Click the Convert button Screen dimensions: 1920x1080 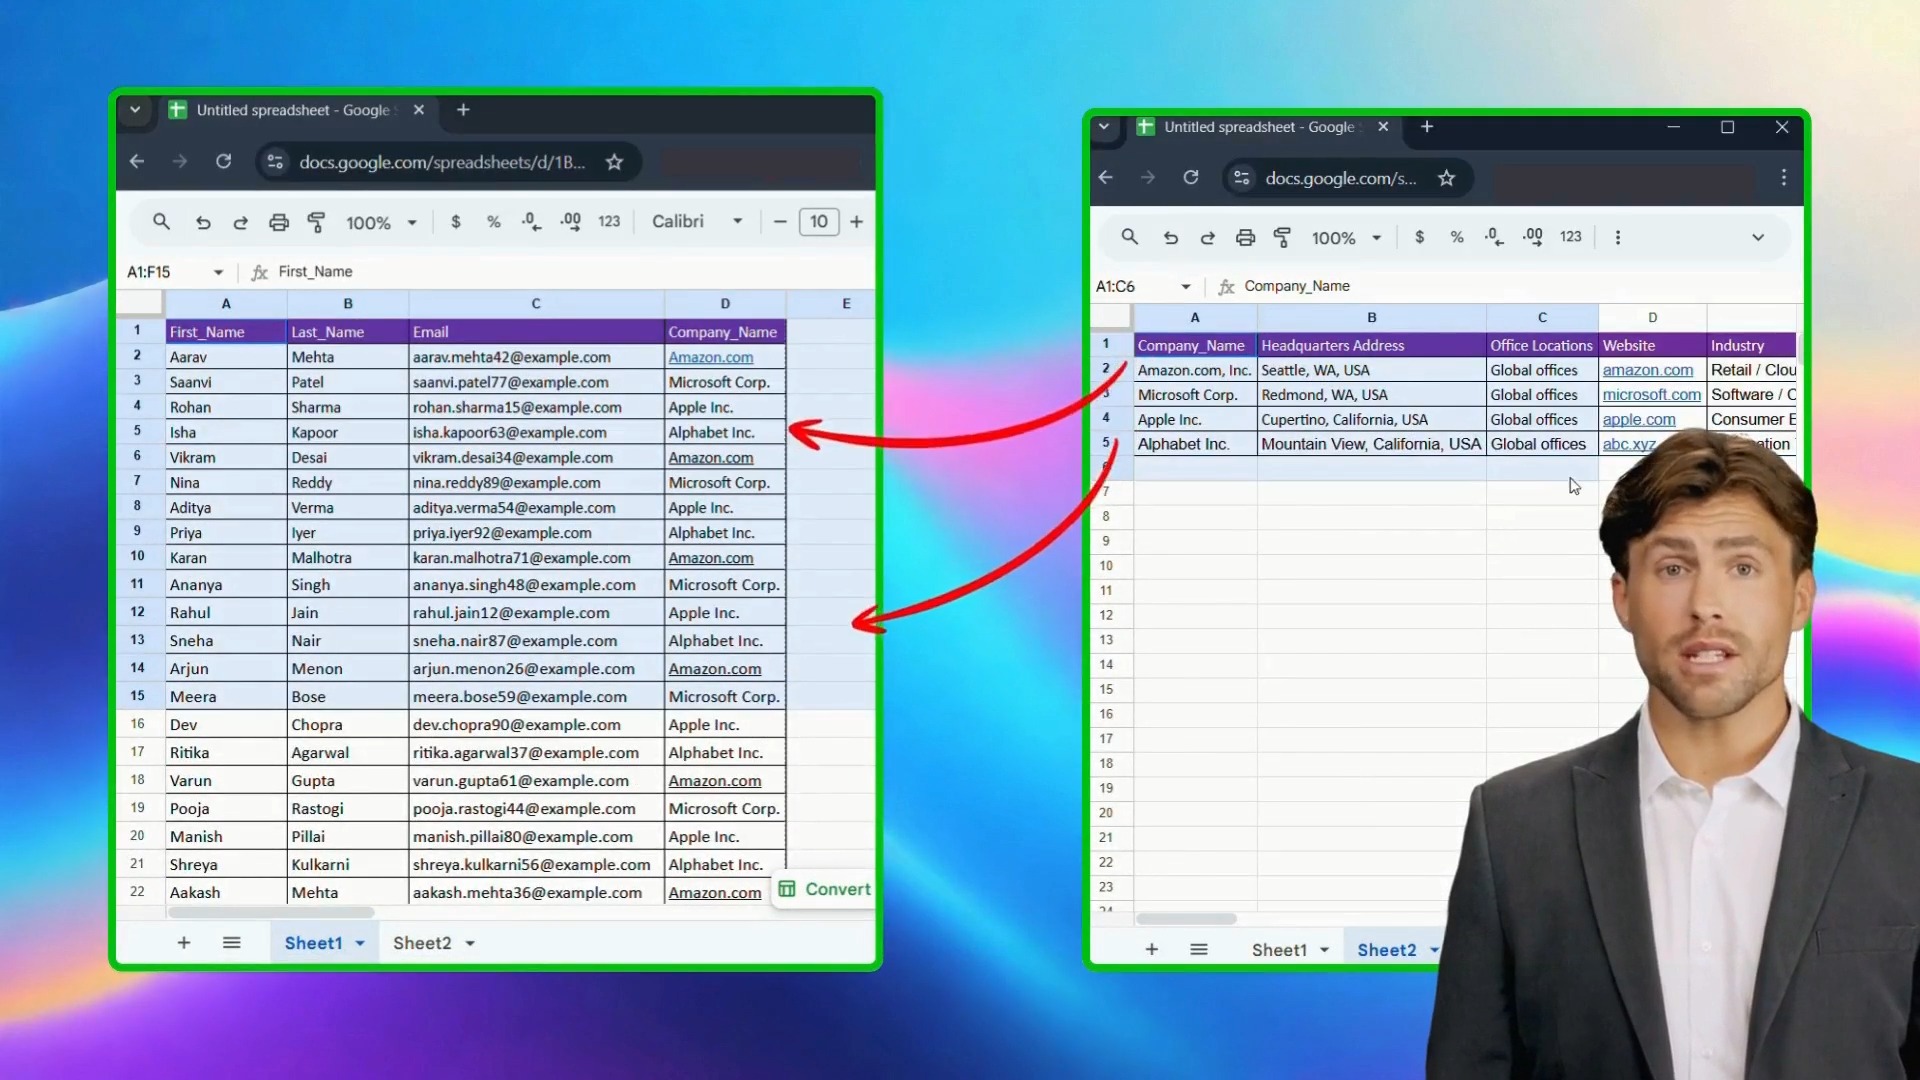[825, 889]
